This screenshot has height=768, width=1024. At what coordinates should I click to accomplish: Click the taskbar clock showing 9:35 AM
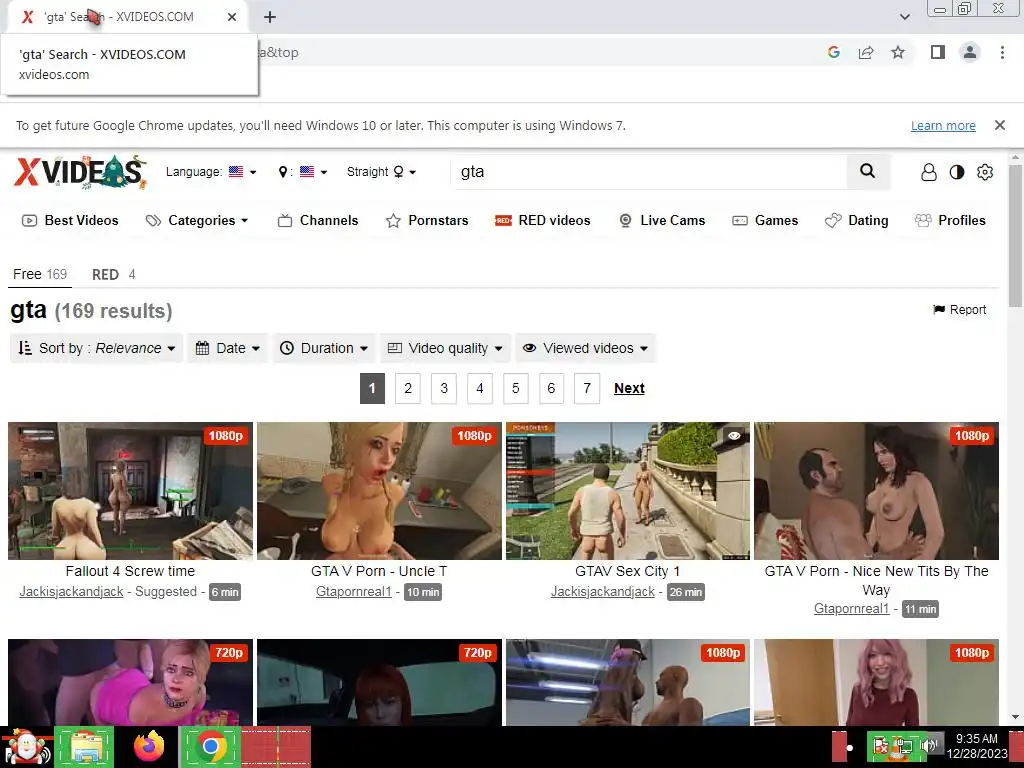[977, 746]
